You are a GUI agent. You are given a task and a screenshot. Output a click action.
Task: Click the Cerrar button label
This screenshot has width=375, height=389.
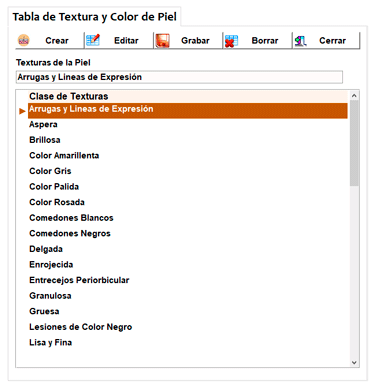(x=332, y=41)
